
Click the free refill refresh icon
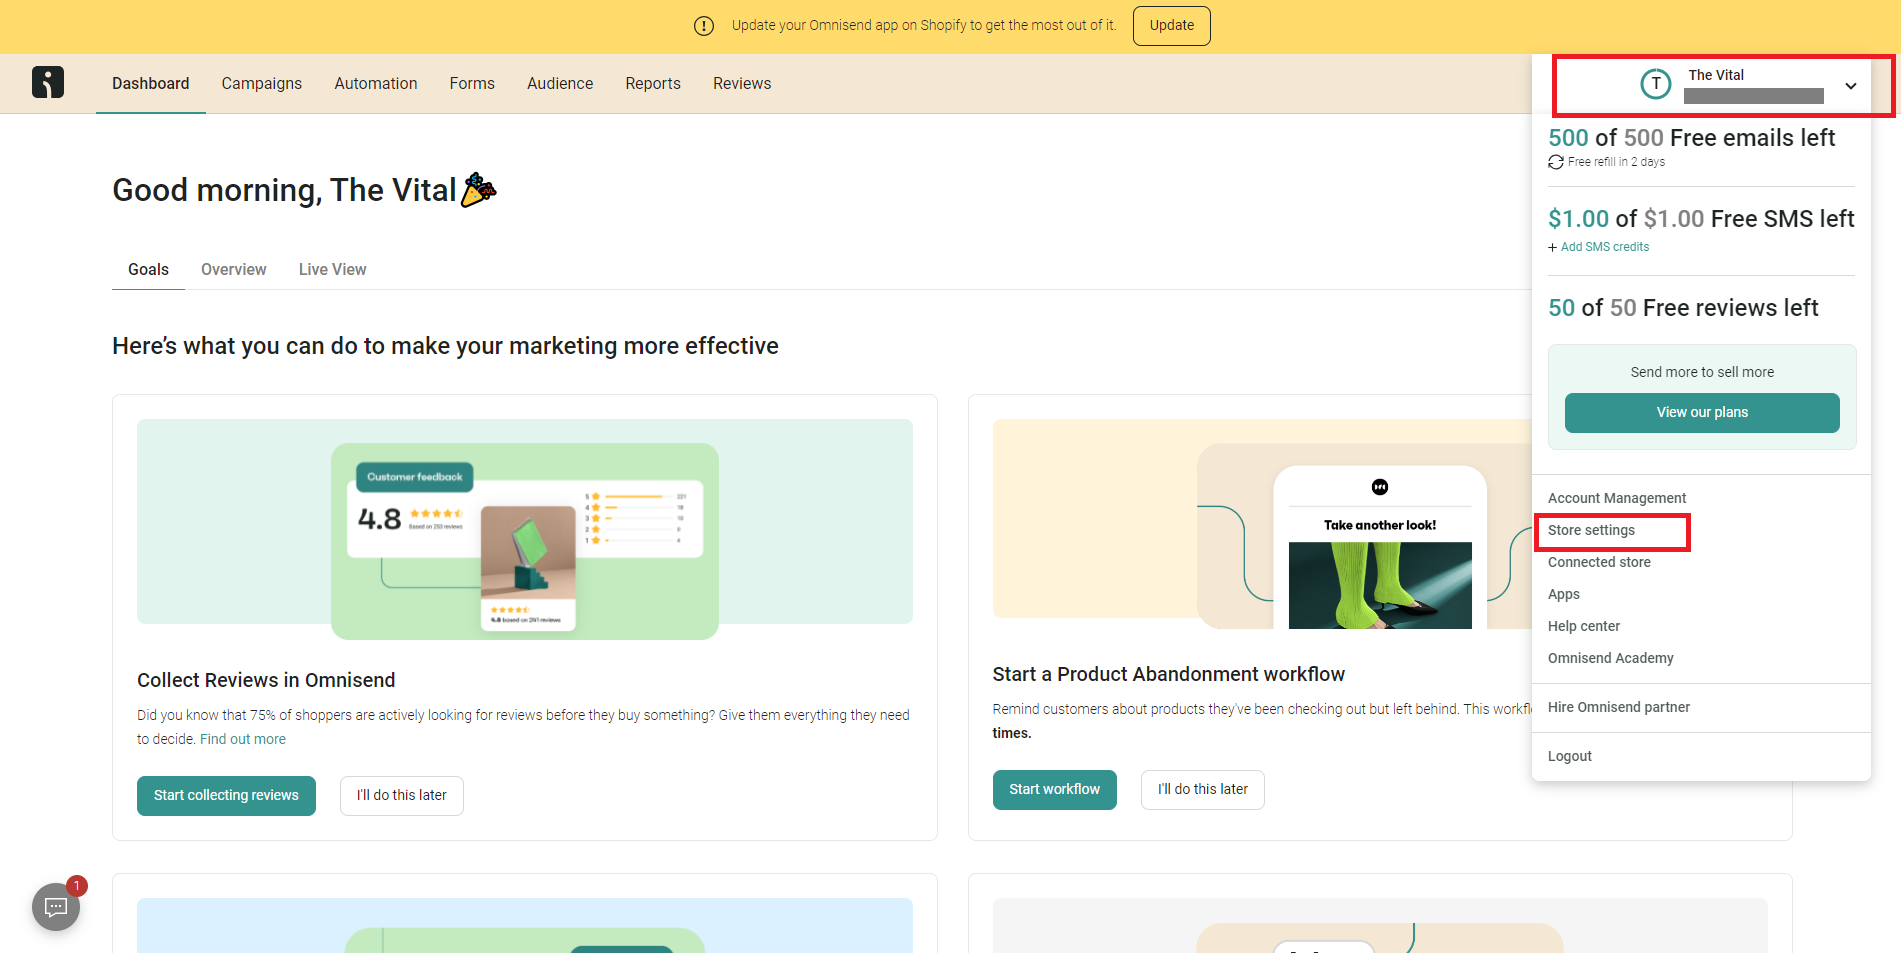click(x=1556, y=162)
